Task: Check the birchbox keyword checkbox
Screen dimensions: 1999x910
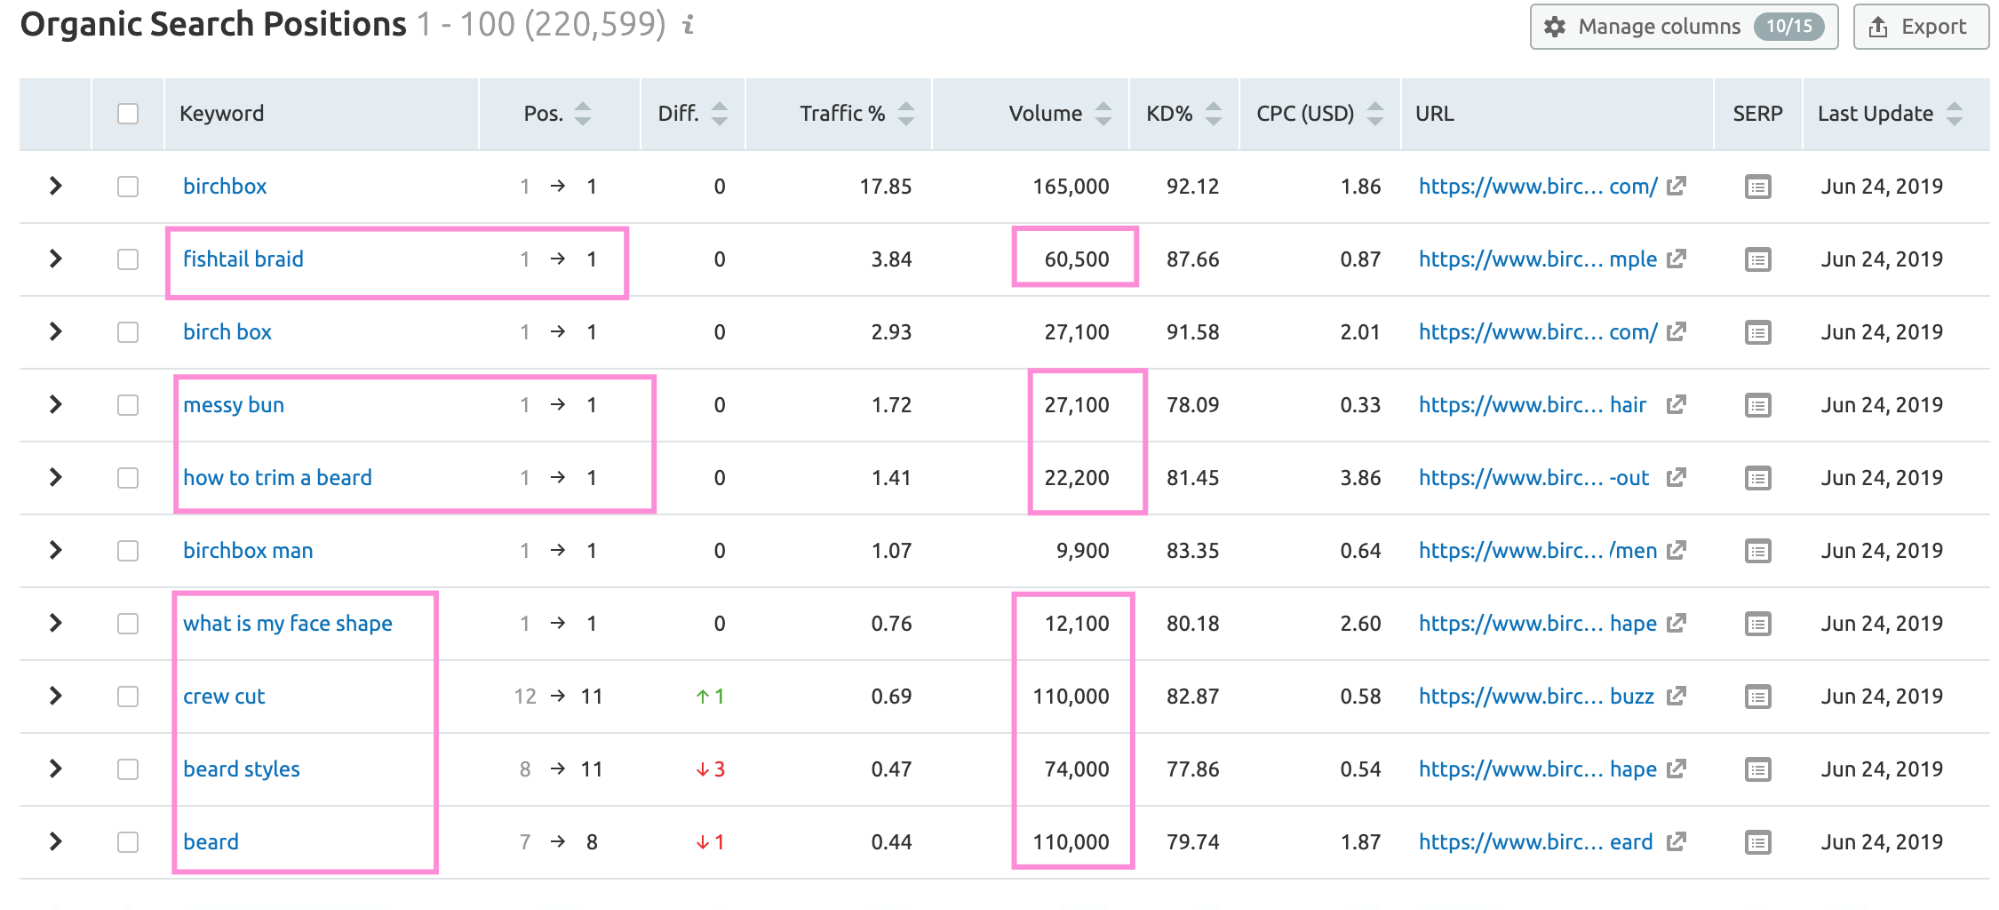Action: [x=128, y=187]
